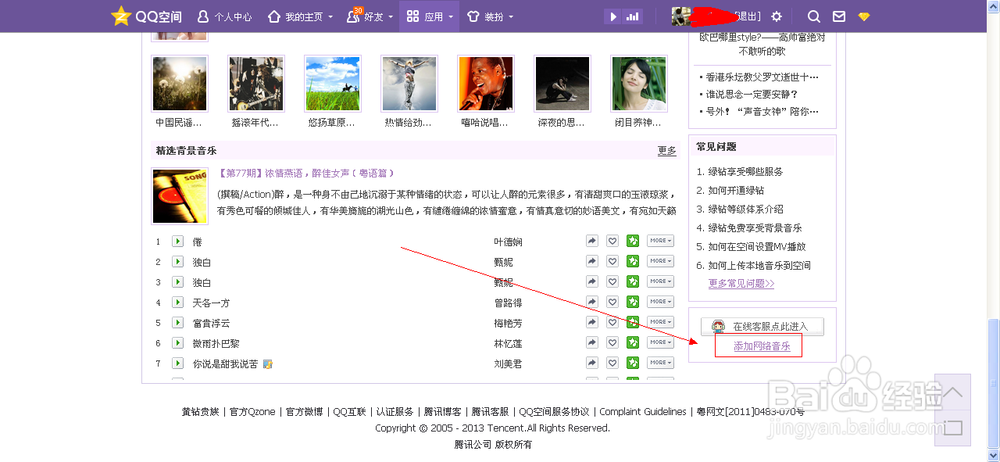
Task: Click the search magnifier icon
Action: (814, 17)
